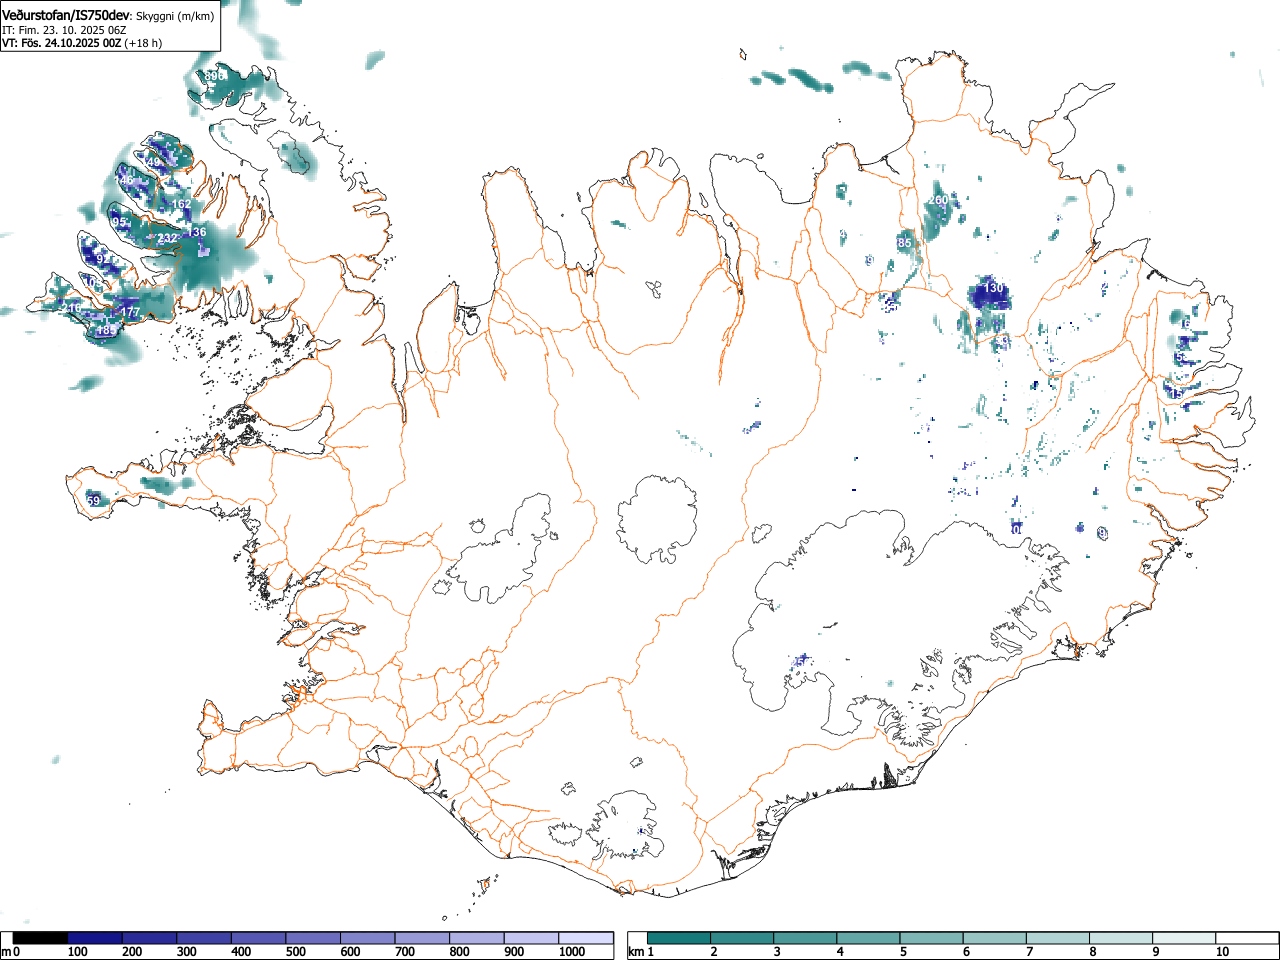Click the Skyggni (m/km) label
Screen dimensions: 1280x960
tap(174, 16)
